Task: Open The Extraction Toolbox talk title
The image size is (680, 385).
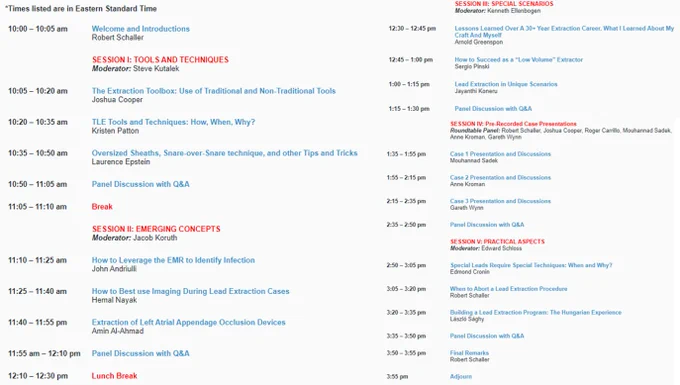Action: [213, 91]
